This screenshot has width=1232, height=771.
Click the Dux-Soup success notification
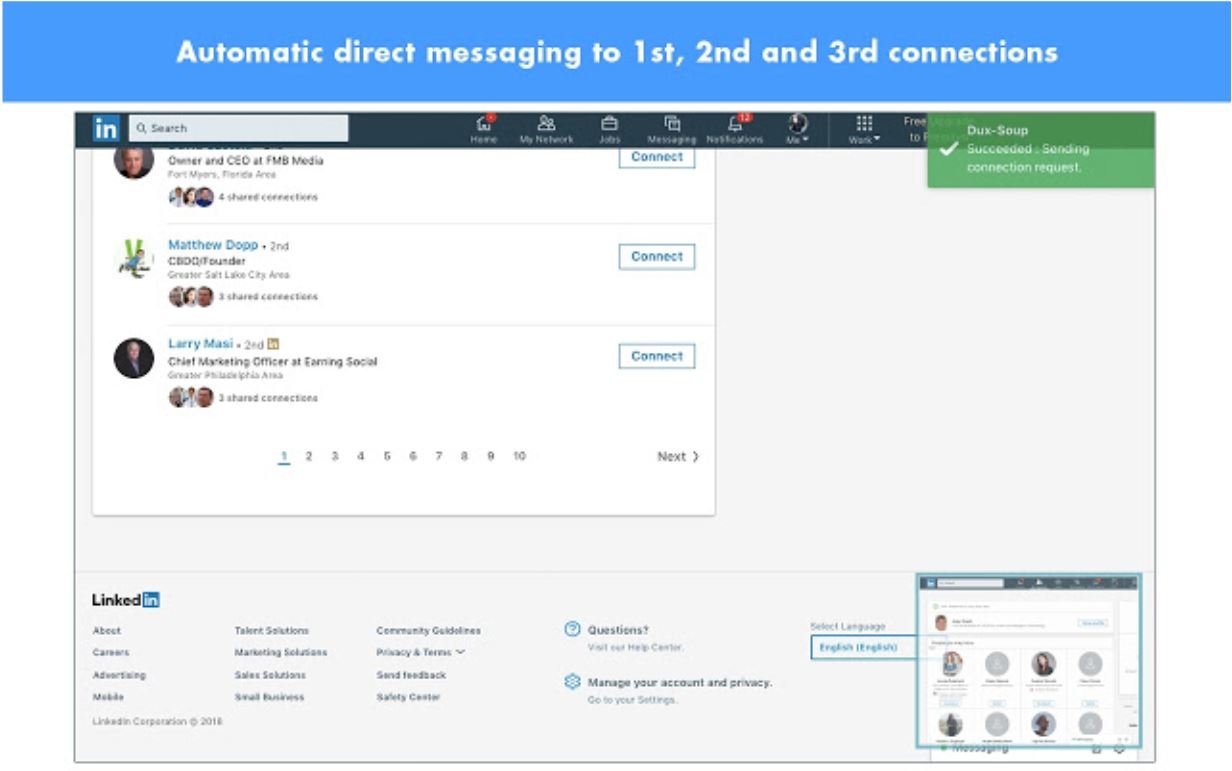click(1041, 150)
